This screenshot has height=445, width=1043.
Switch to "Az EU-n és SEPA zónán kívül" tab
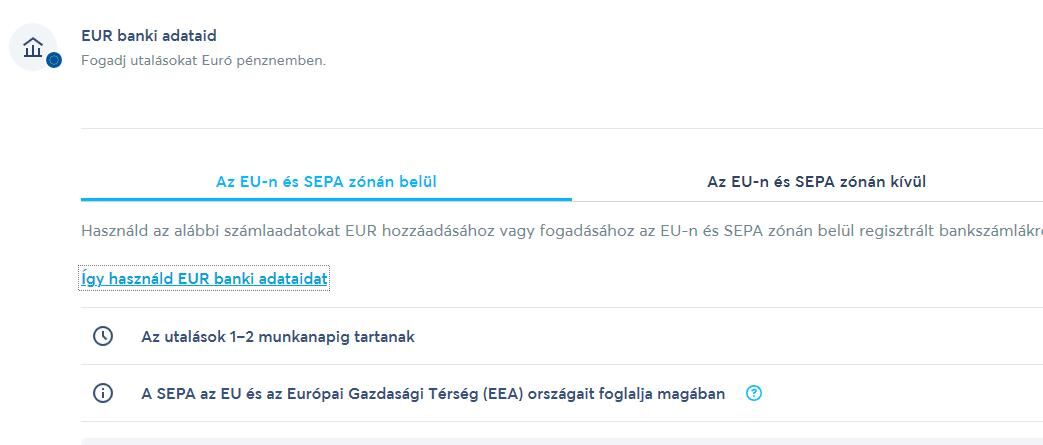pyautogui.click(x=816, y=182)
